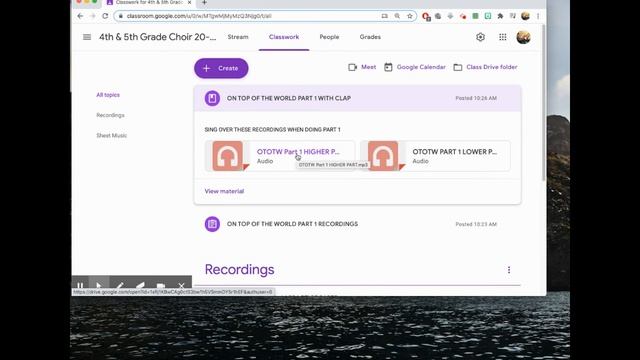Click the browser address bar URL
This screenshot has width=640, height=360.
[199, 16]
